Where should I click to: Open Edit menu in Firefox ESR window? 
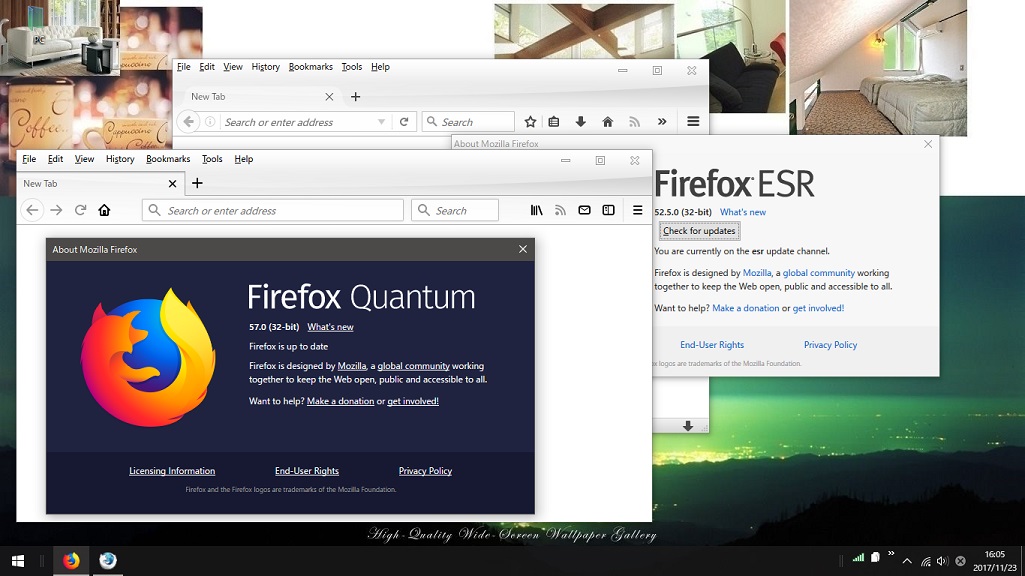[x=207, y=67]
